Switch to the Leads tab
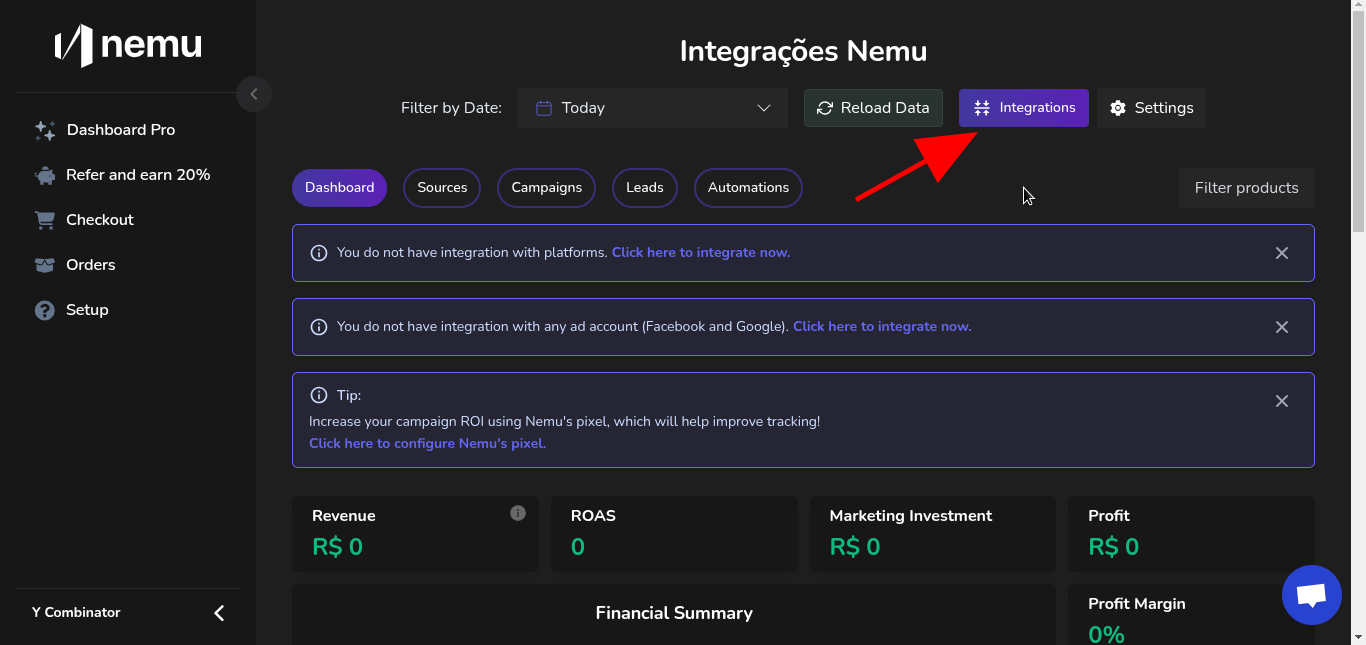This screenshot has width=1366, height=645. pyautogui.click(x=645, y=188)
